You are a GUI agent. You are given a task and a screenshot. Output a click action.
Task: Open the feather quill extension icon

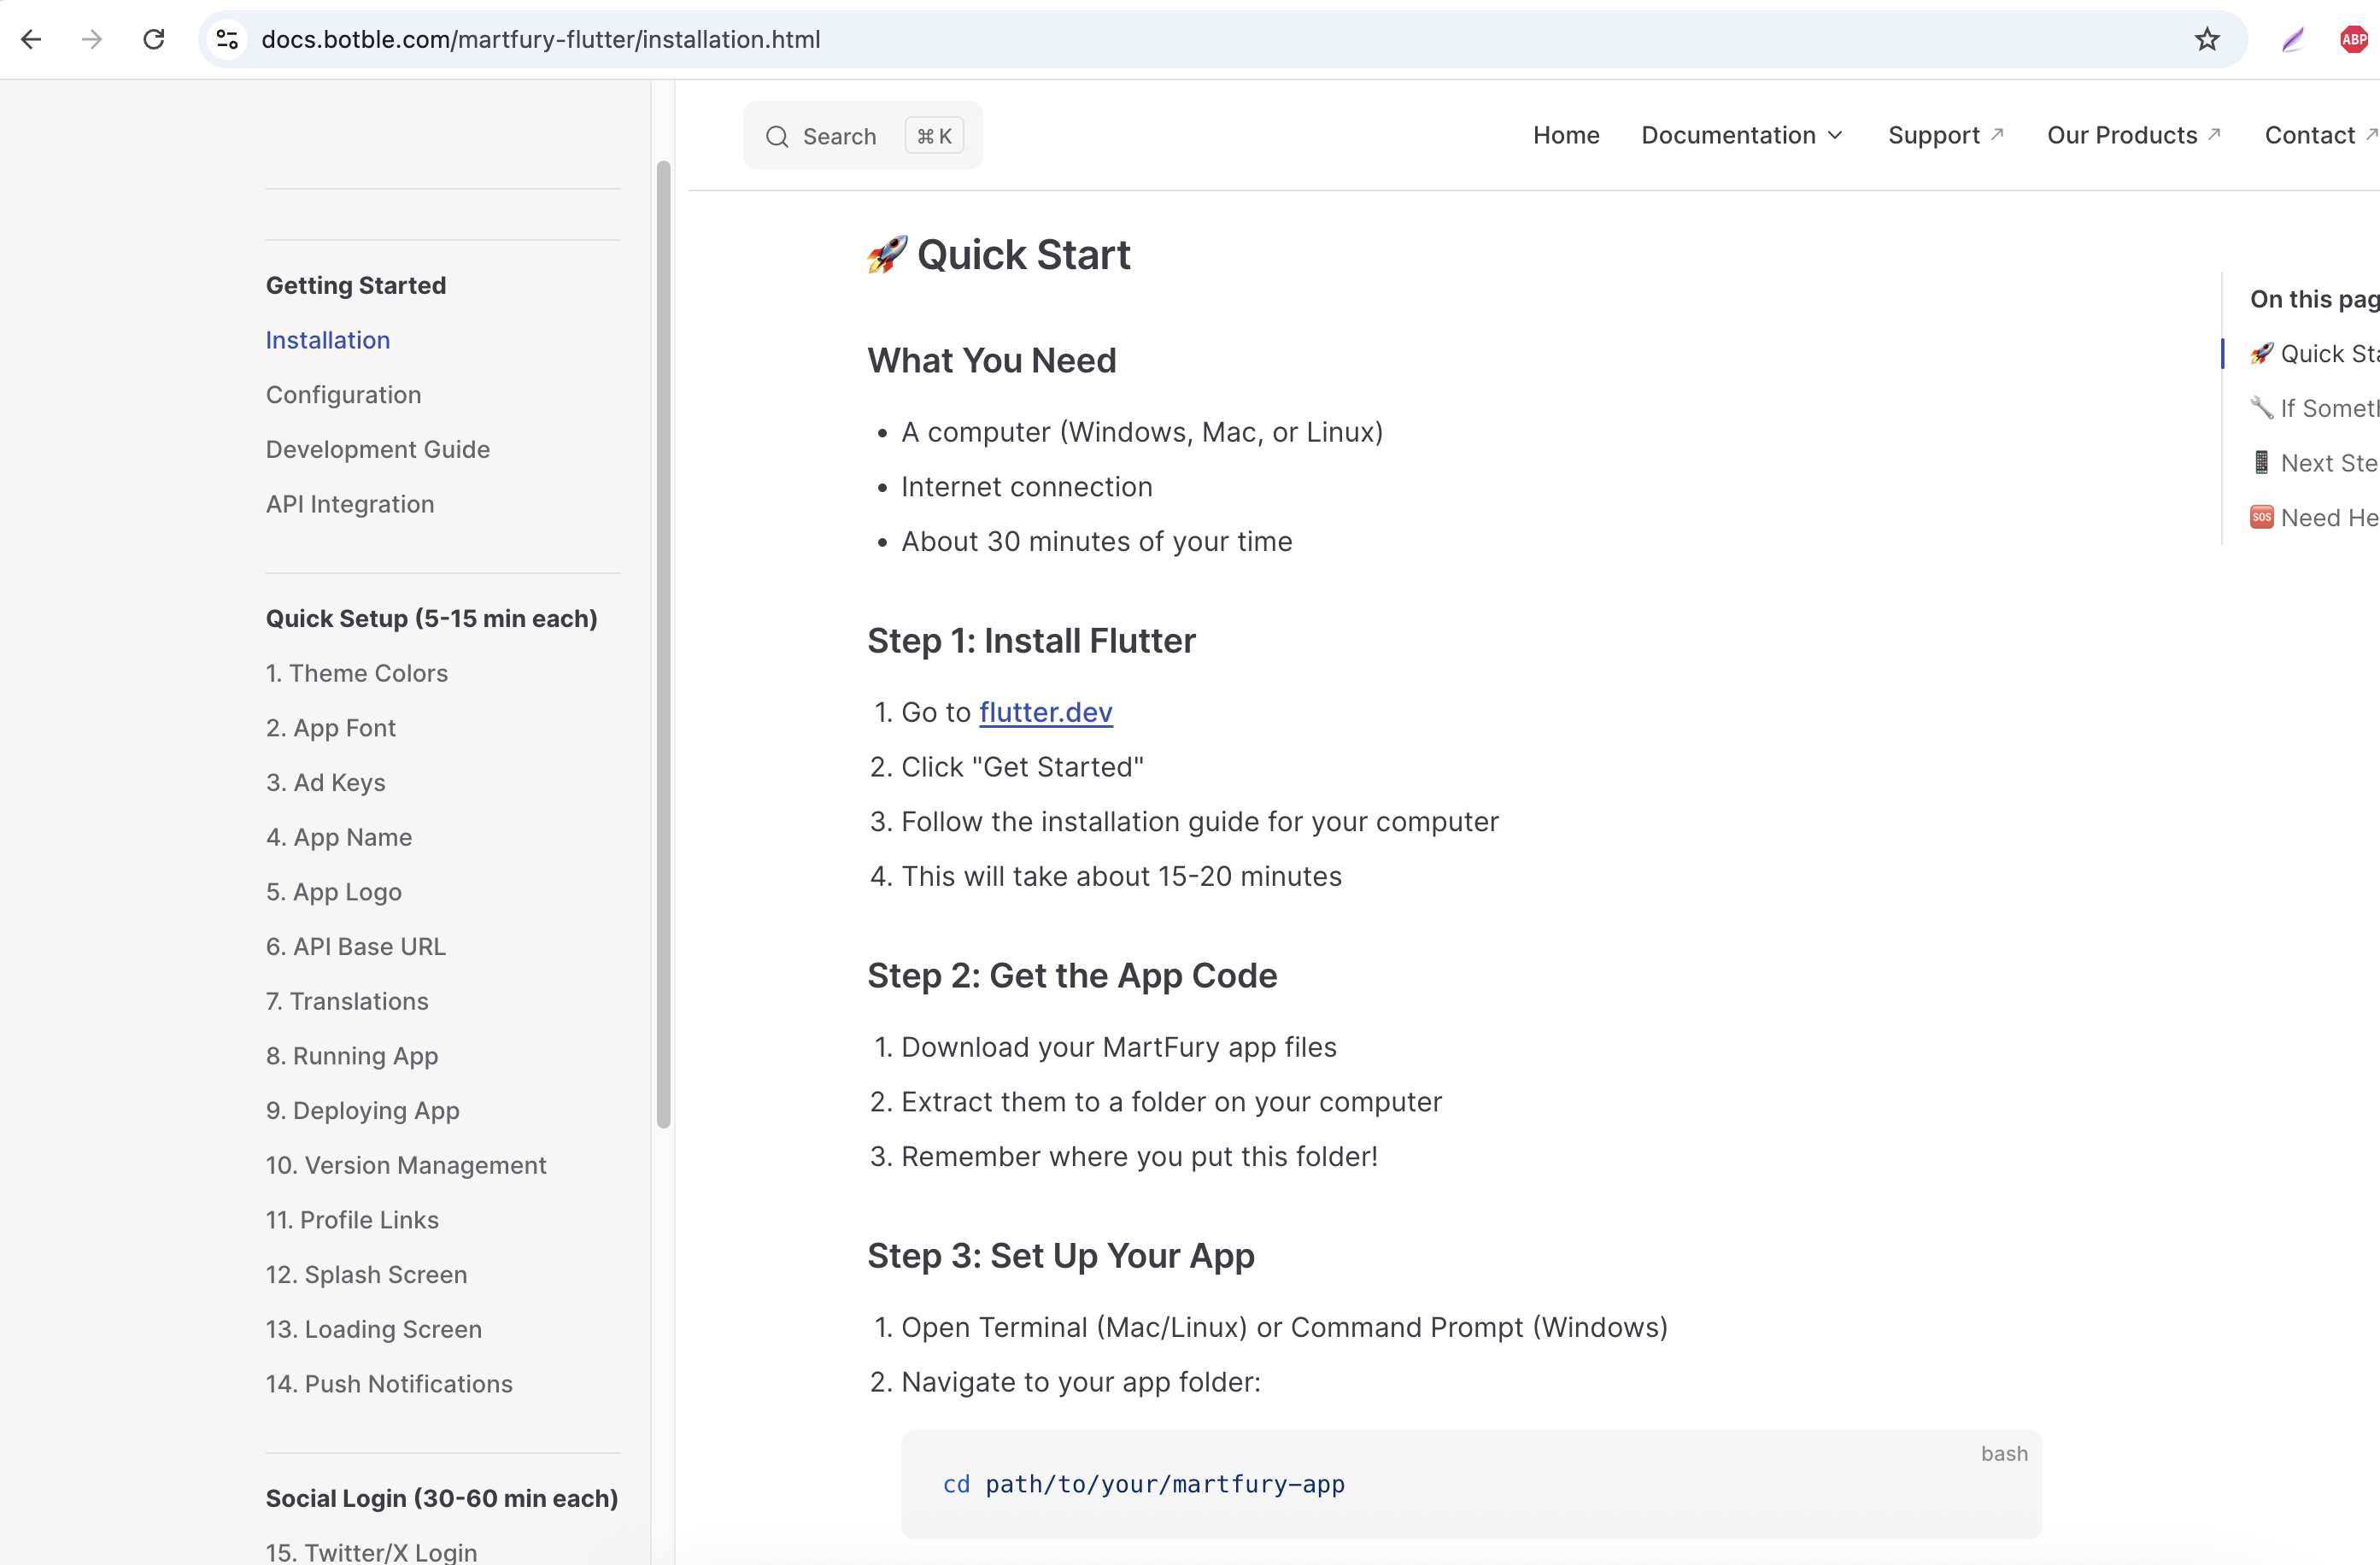tap(2292, 39)
